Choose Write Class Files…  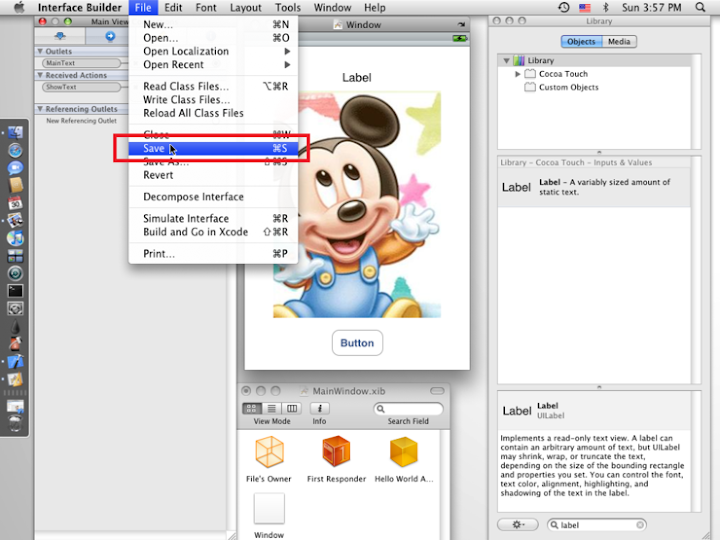click(213, 100)
